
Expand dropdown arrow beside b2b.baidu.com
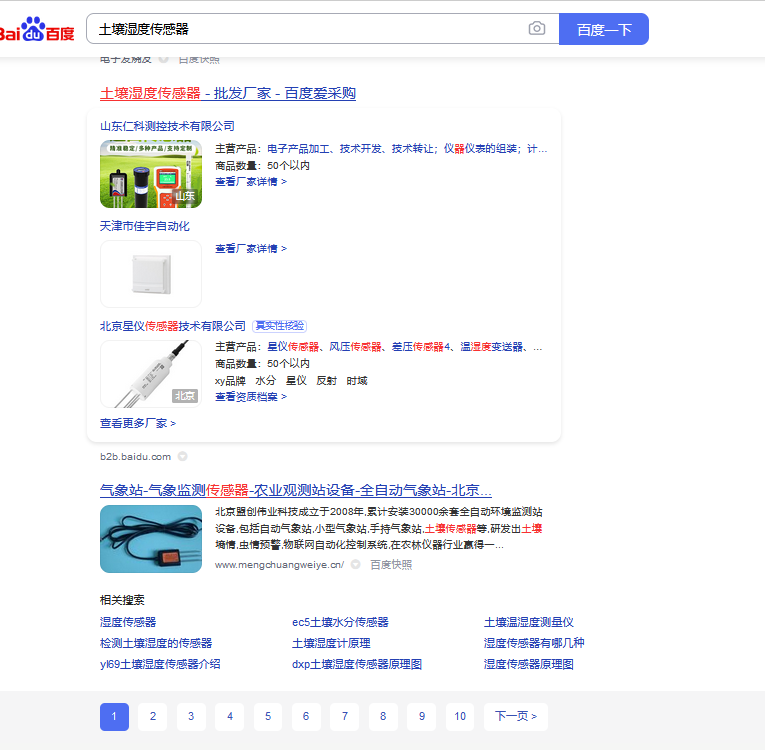click(x=182, y=456)
